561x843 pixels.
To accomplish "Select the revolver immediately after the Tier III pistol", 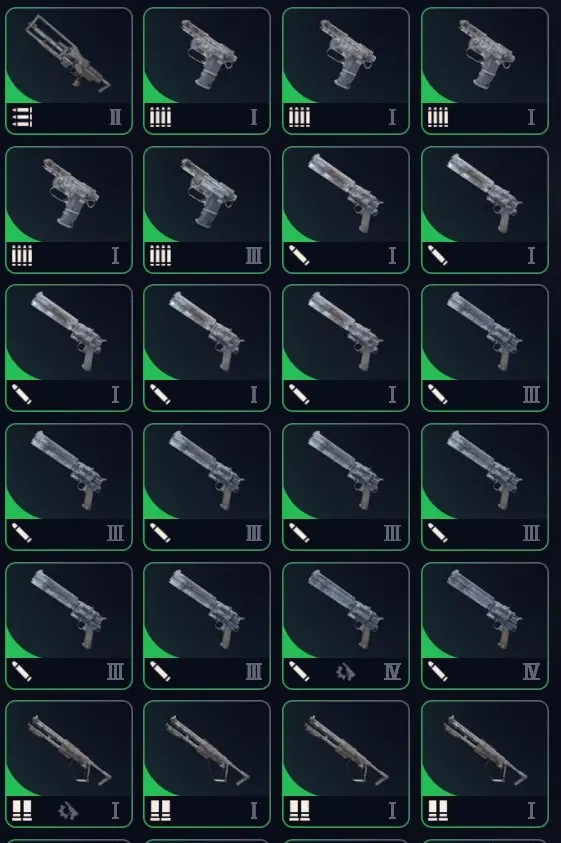I will [346, 210].
